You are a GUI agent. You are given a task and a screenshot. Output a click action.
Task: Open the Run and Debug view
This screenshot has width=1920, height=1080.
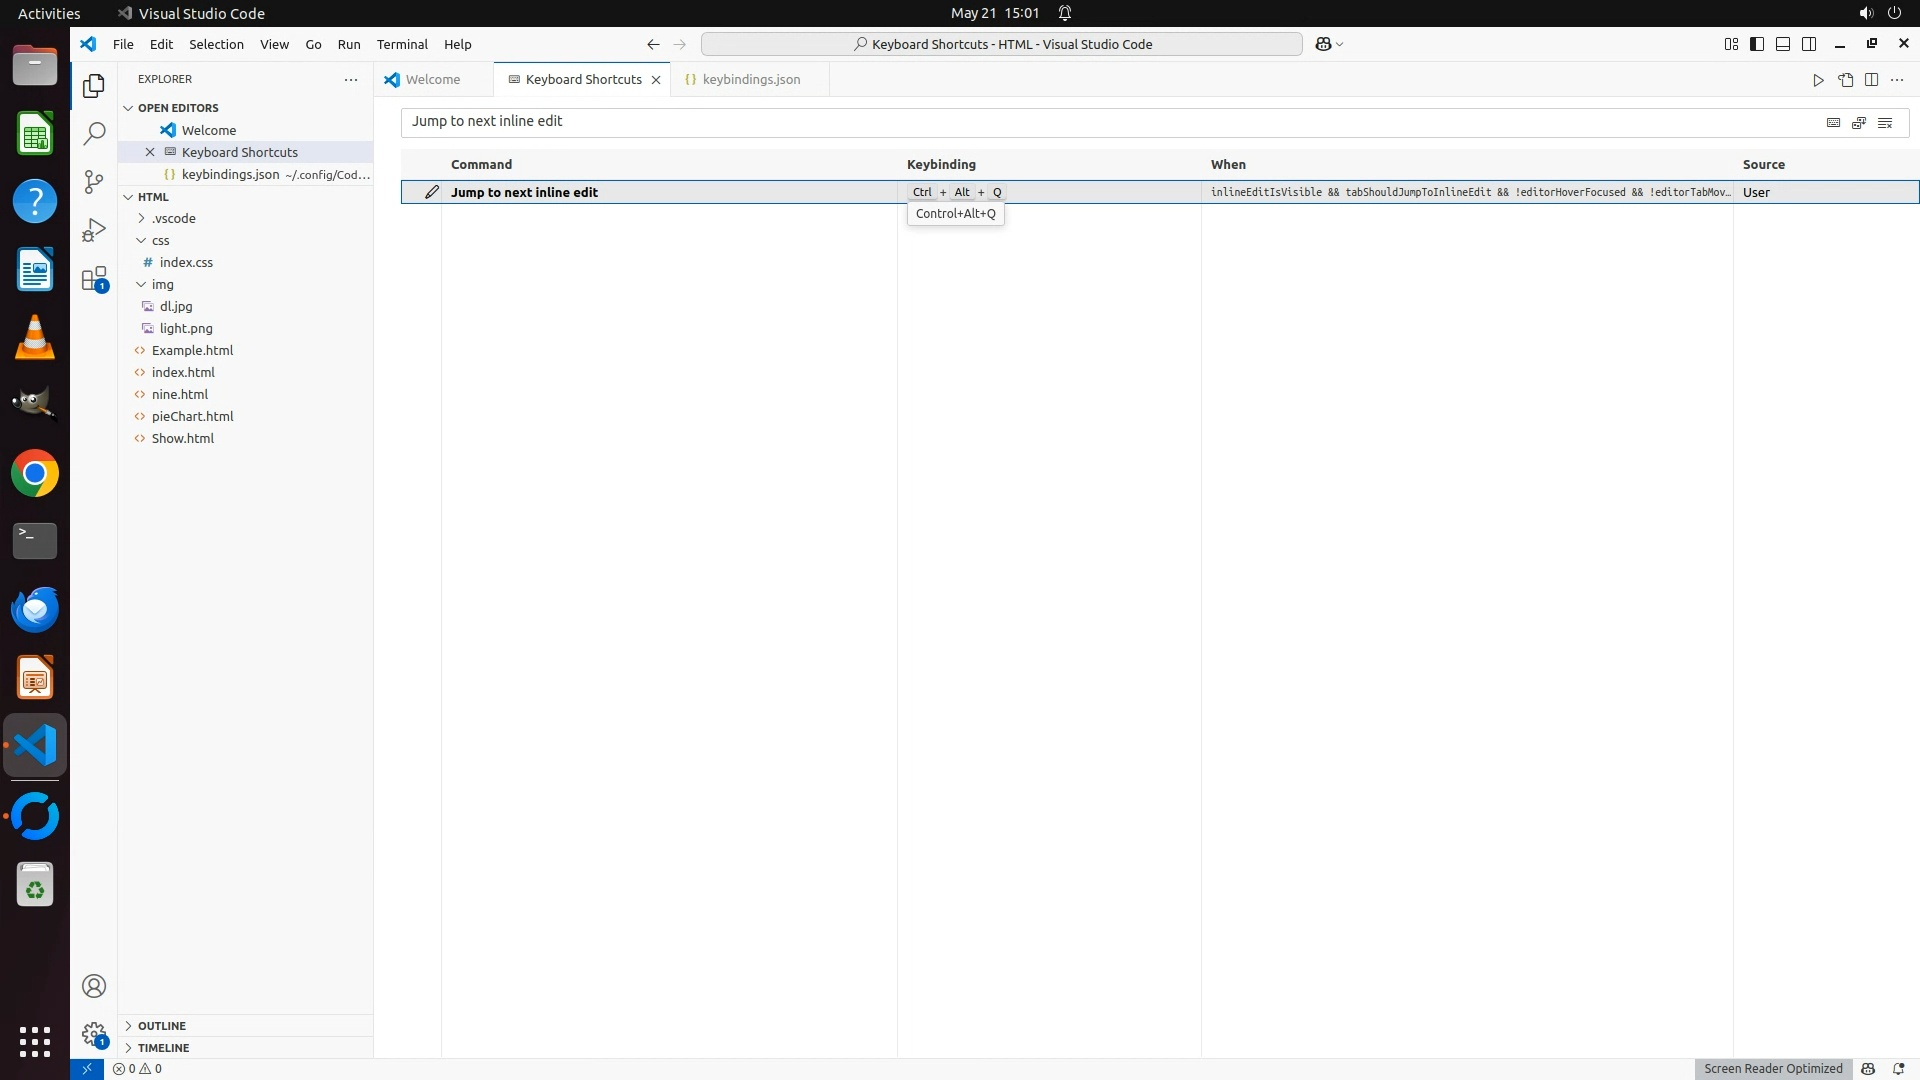(x=94, y=230)
